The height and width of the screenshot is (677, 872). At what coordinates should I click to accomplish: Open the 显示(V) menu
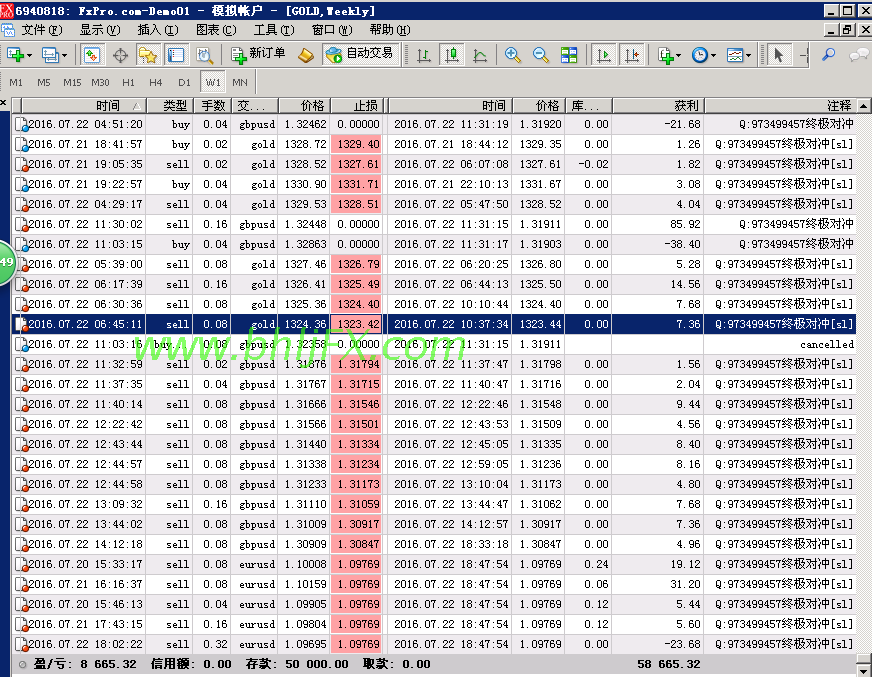click(x=100, y=29)
